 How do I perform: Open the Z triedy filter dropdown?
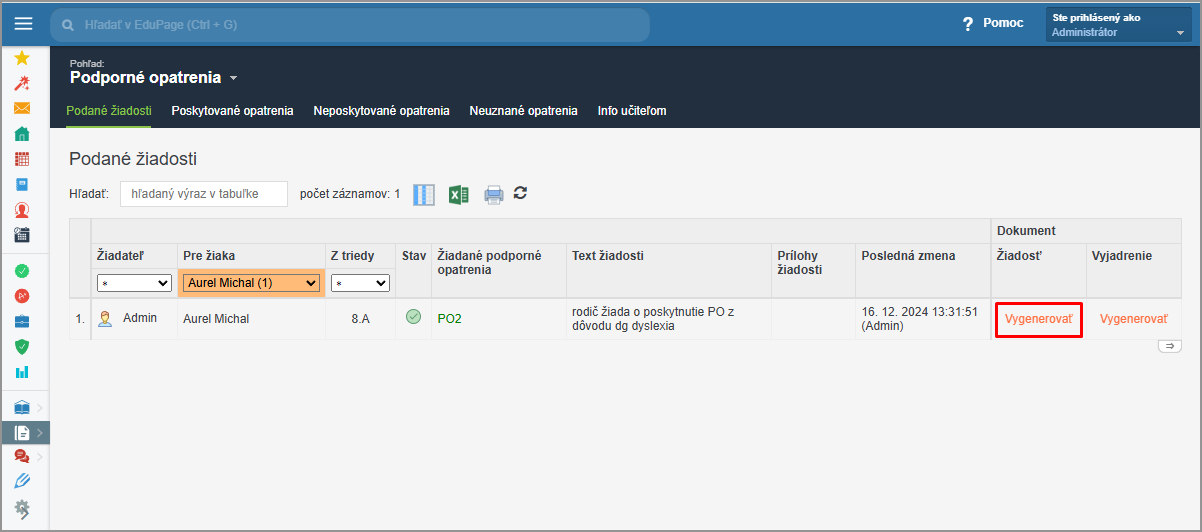click(360, 283)
